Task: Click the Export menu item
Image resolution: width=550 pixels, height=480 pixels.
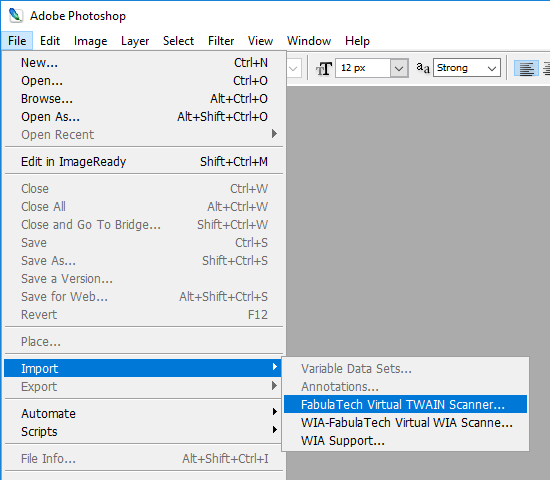Action: coord(143,387)
